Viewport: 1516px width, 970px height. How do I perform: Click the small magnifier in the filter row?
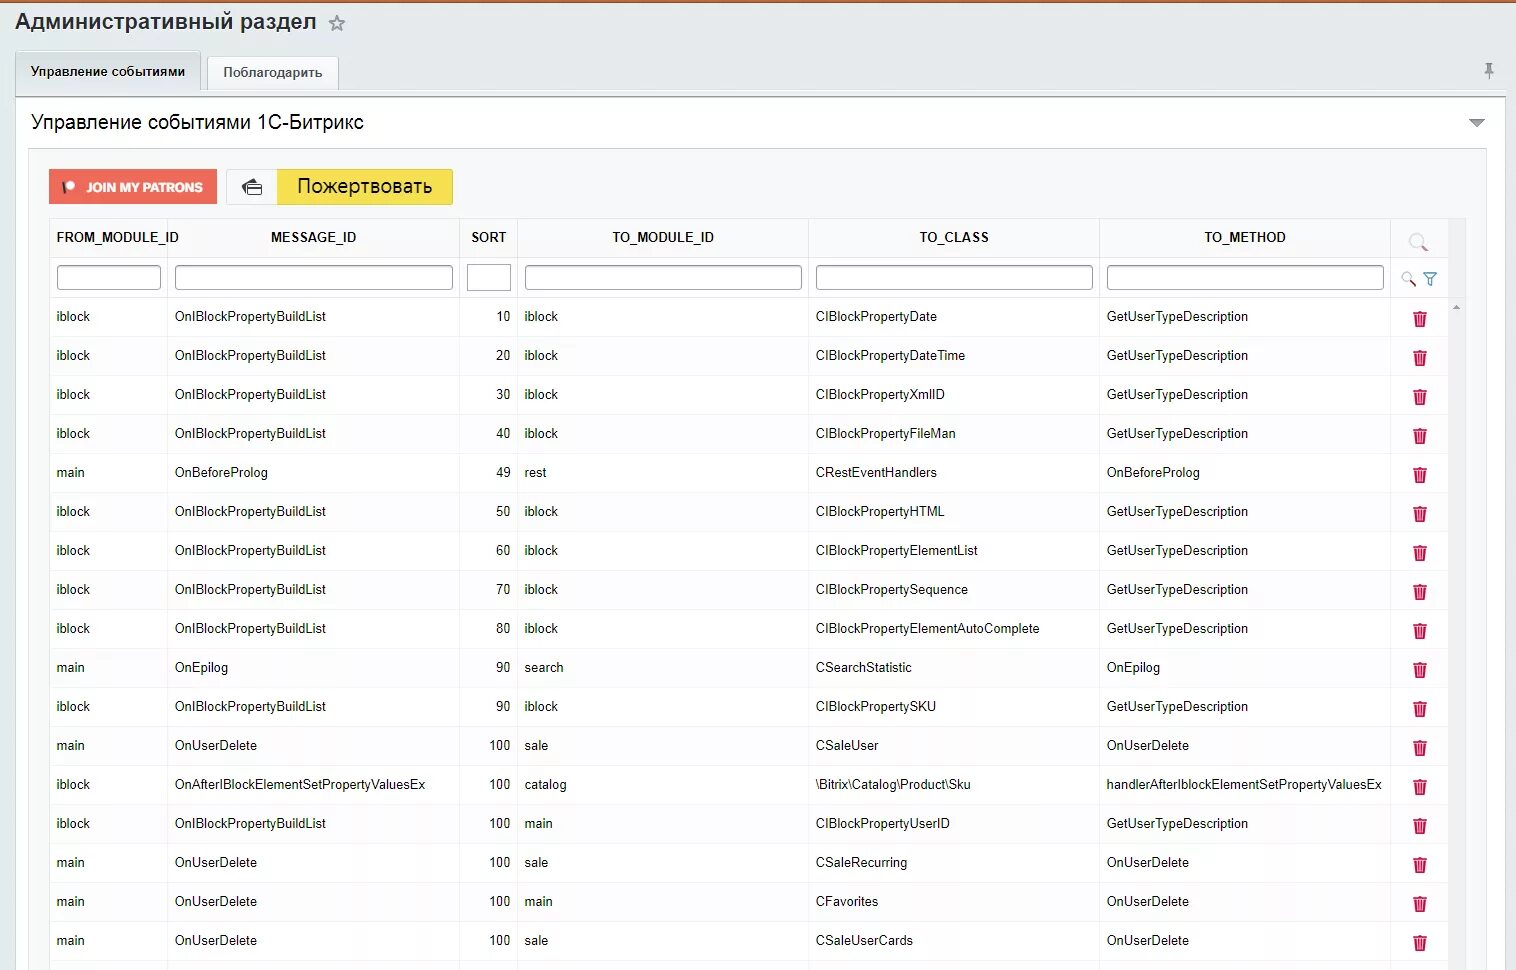point(1408,279)
